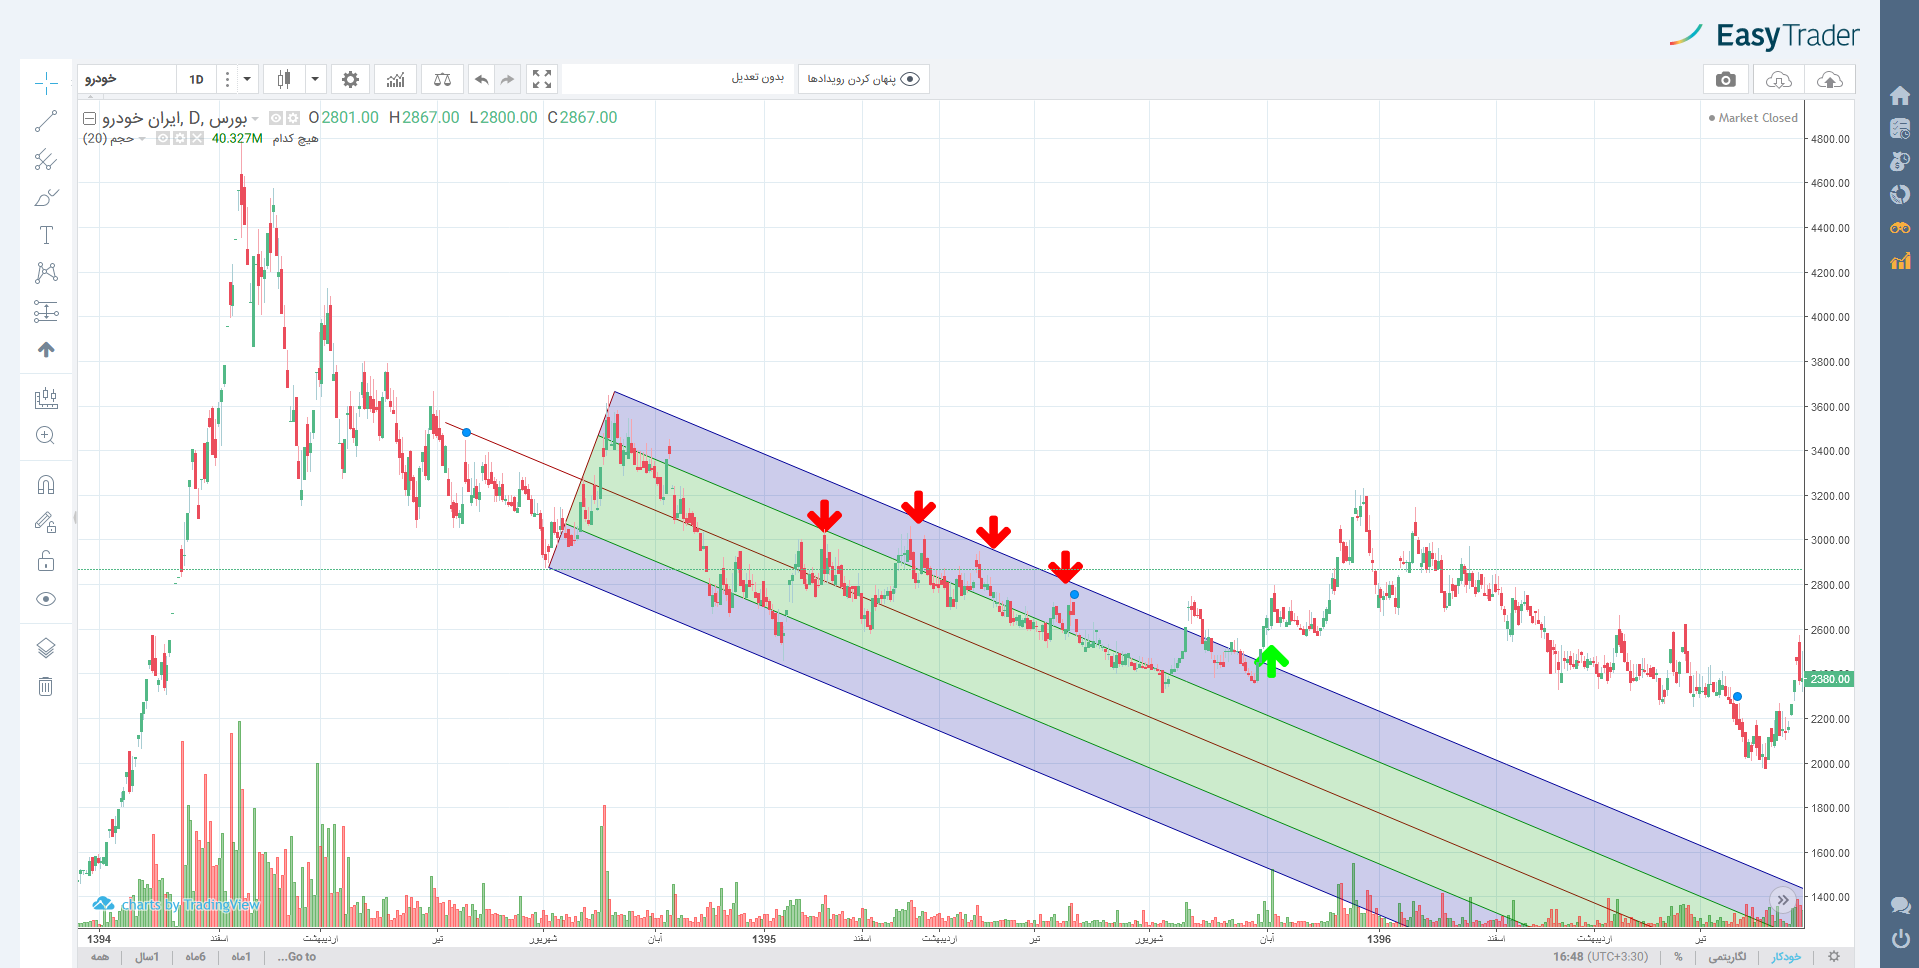Viewport: 1919px width, 968px height.
Task: Select the up-arrow marker tool
Action: (46, 349)
